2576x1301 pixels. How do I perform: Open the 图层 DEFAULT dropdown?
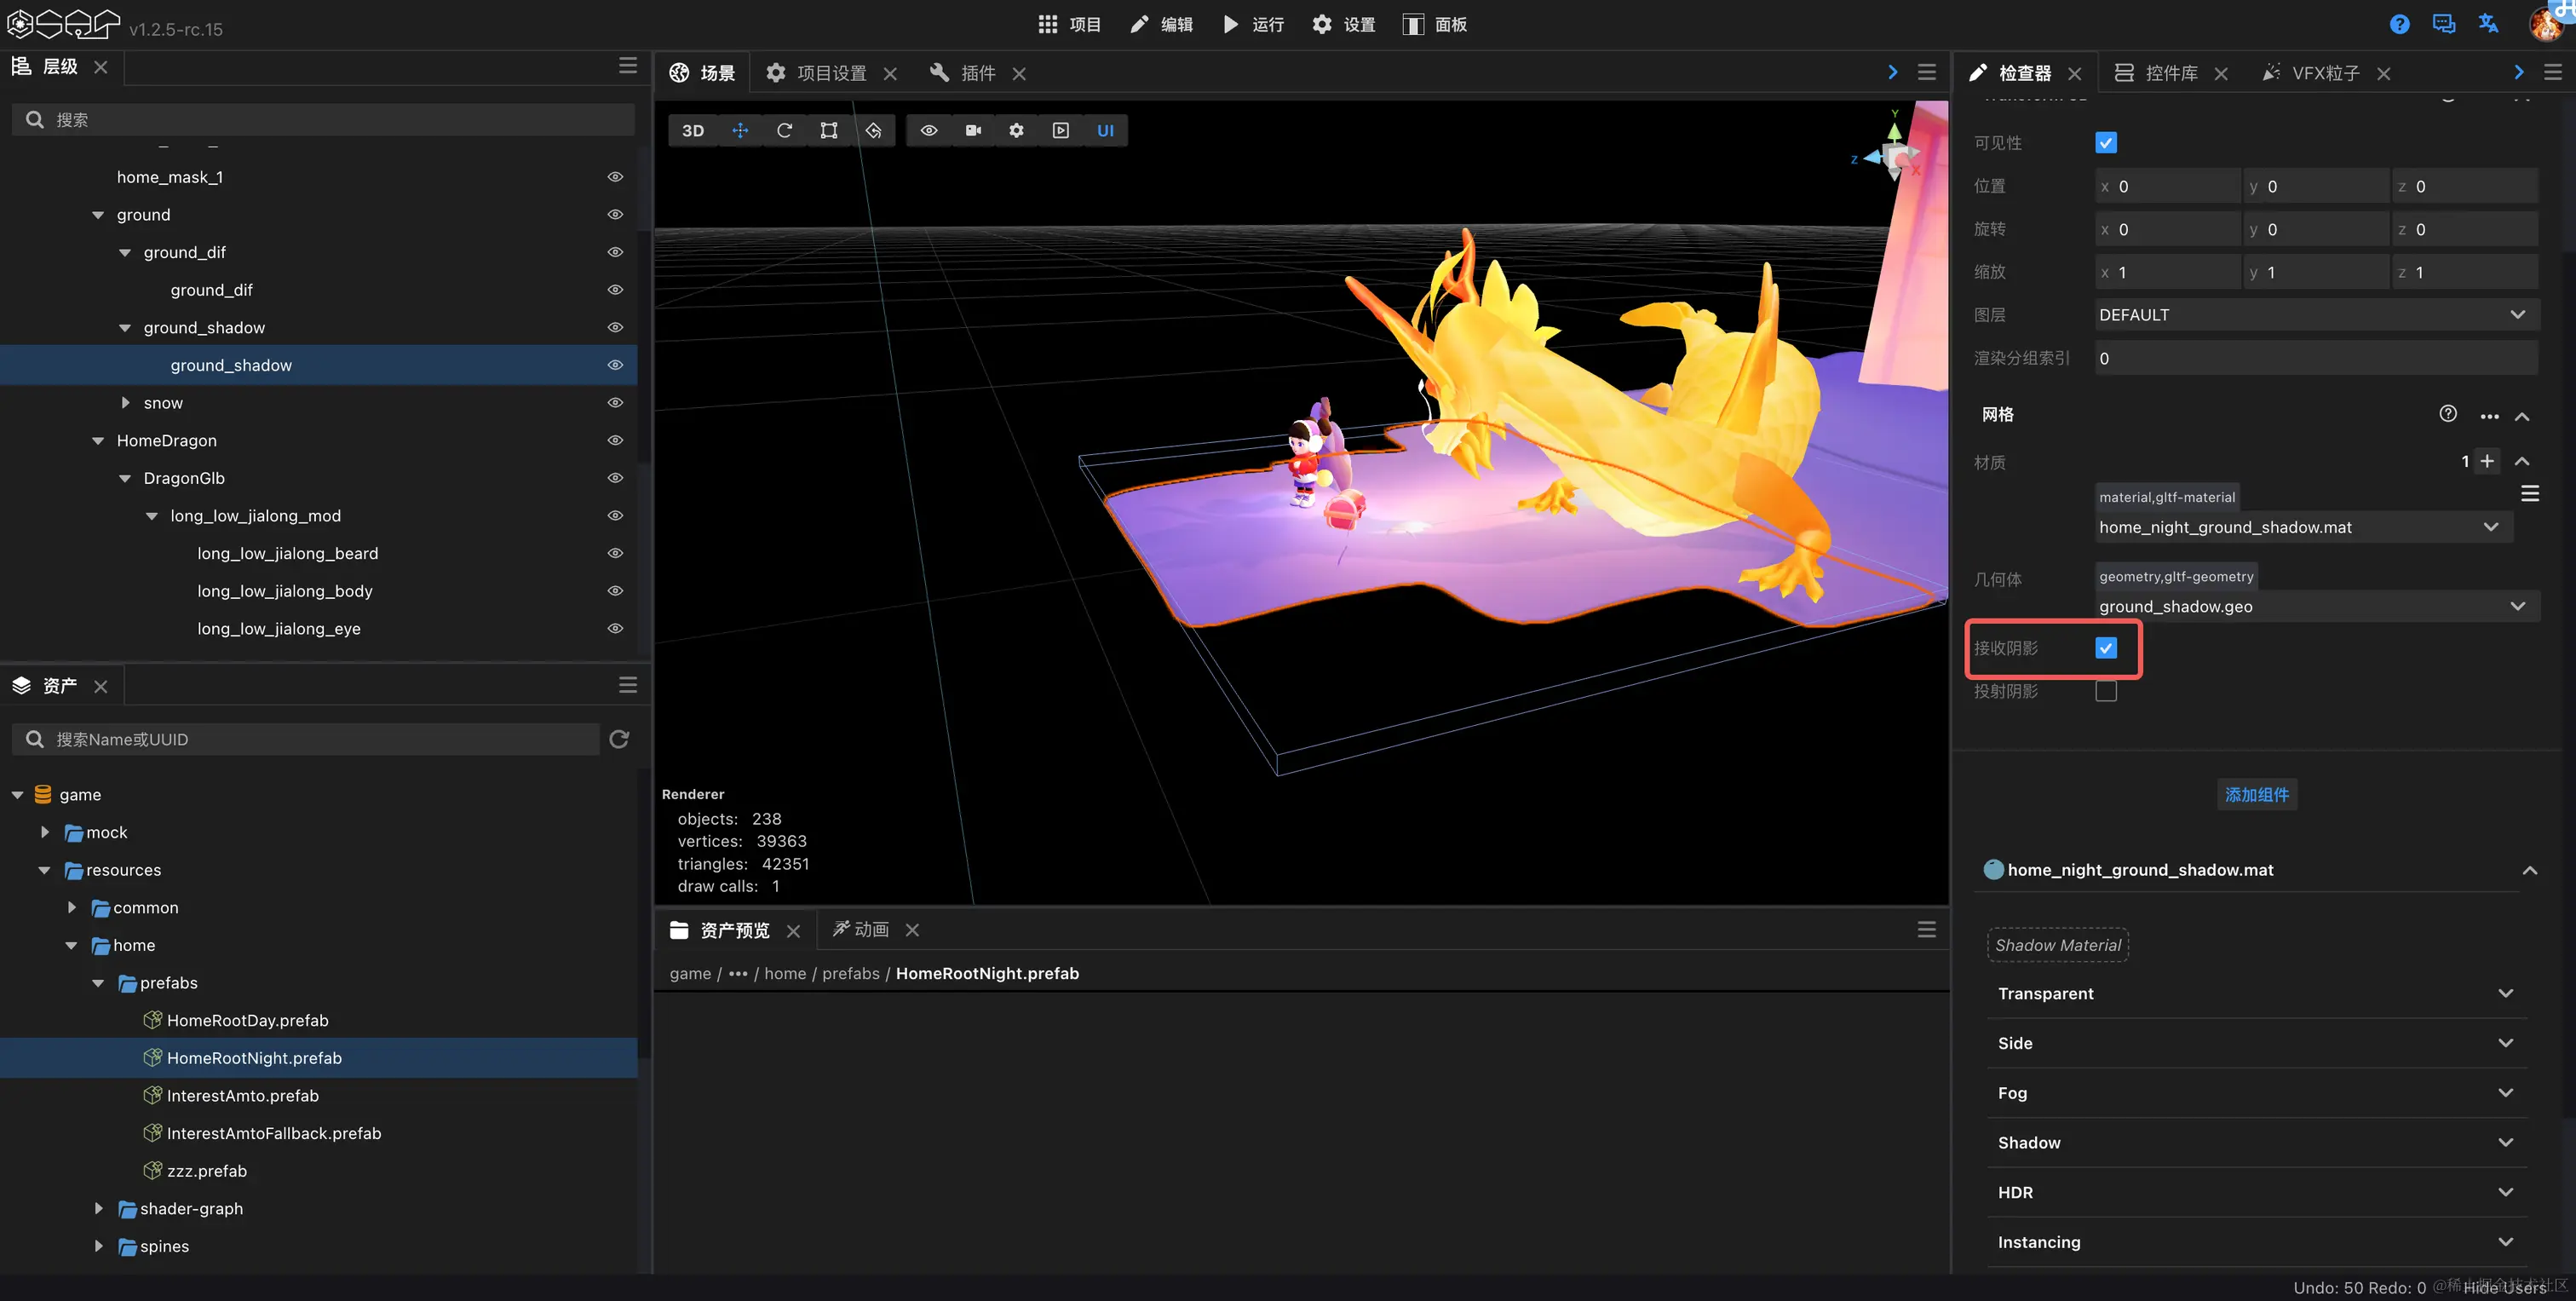tap(2315, 315)
